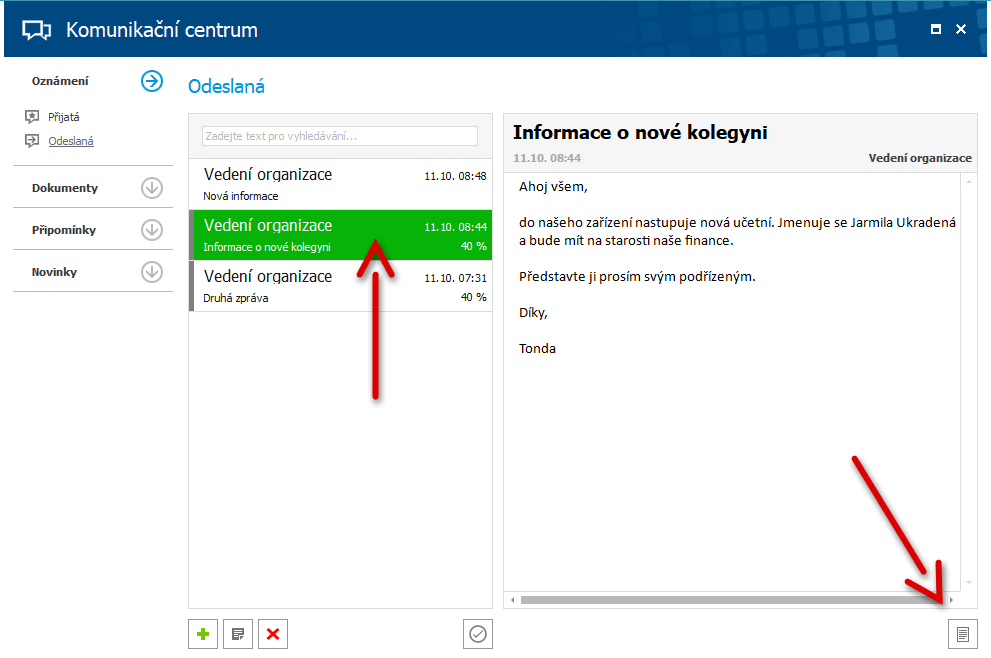Click the 11.10. 08:48 timestamp
991x658 pixels.
point(456,176)
